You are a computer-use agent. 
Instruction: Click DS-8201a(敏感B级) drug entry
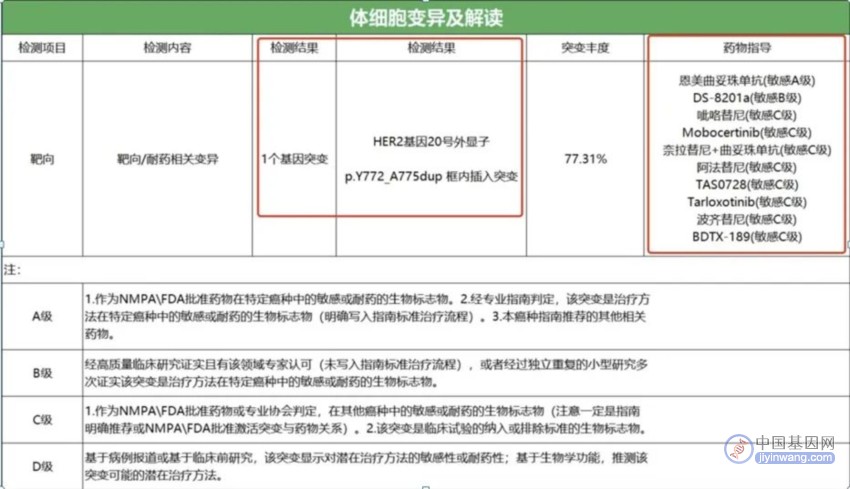point(747,98)
